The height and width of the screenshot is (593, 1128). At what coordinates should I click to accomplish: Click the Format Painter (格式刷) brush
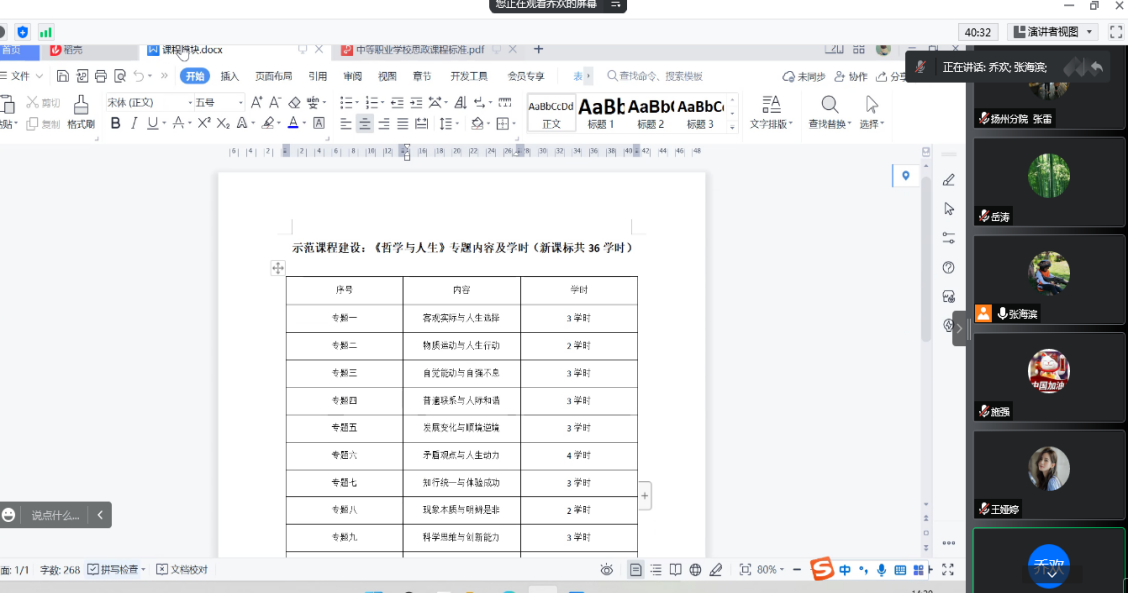[x=80, y=112]
